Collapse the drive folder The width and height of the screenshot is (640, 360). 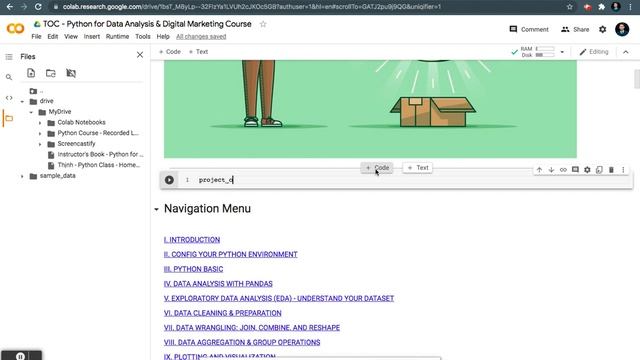click(22, 101)
